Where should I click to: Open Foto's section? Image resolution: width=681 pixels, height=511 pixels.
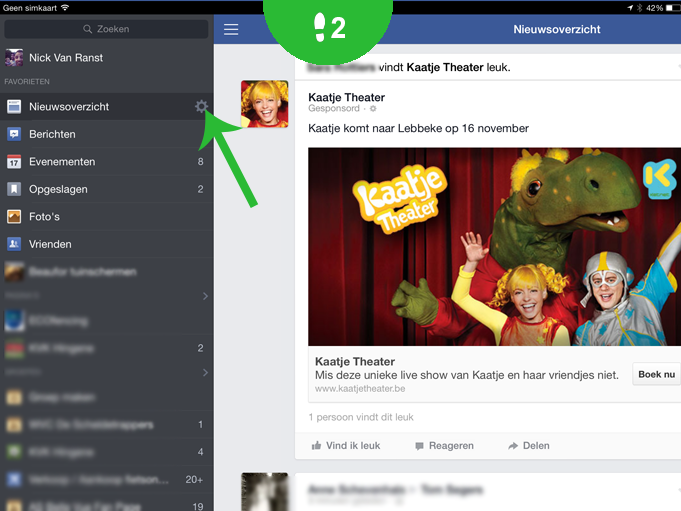[106, 217]
